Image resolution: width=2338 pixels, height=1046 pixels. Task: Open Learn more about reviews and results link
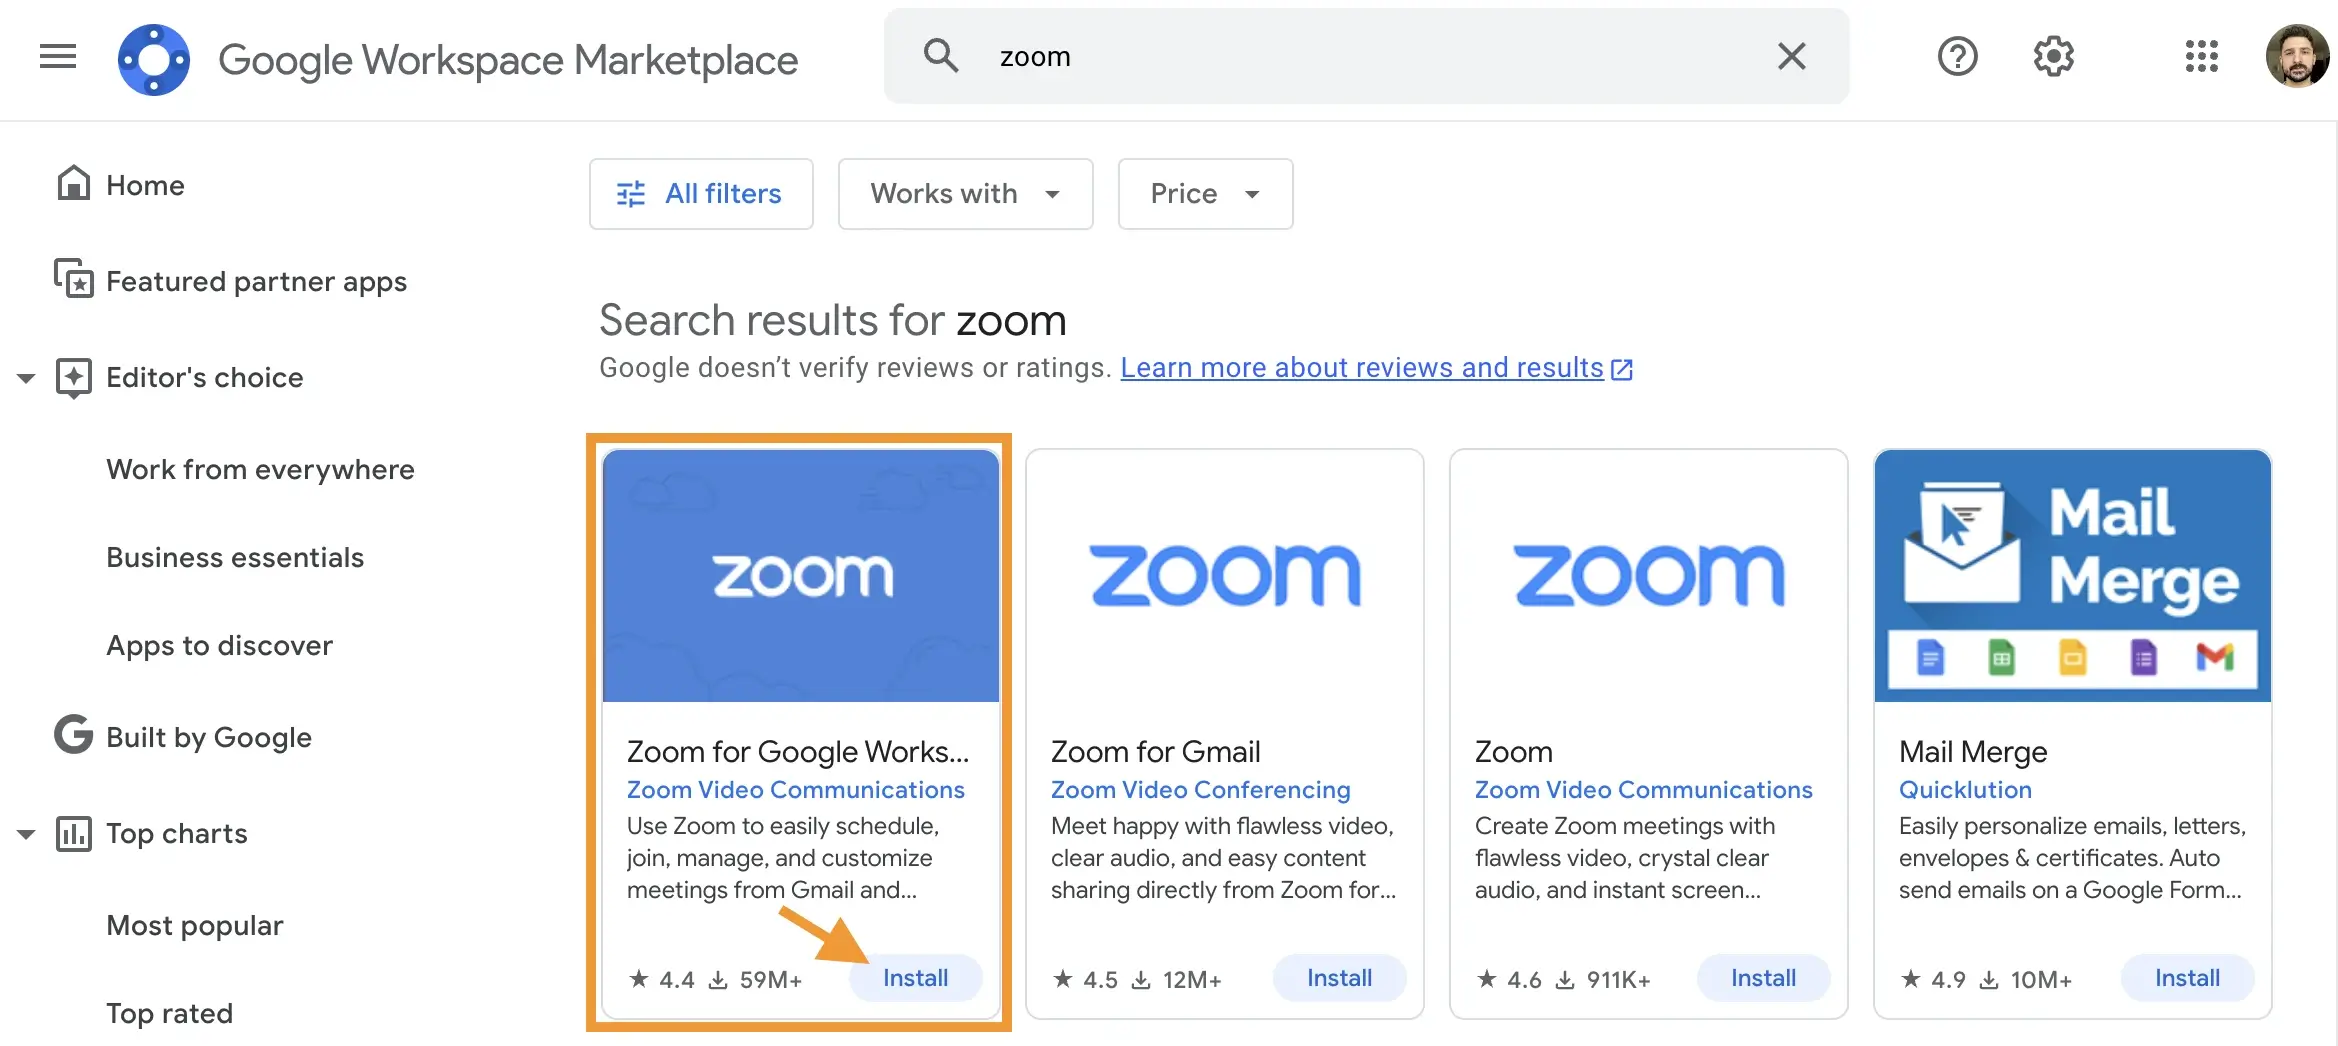point(1376,368)
